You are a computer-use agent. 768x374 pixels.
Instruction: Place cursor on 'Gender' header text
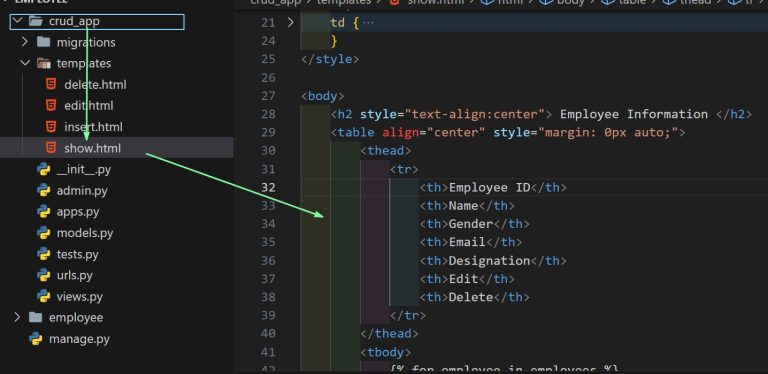coord(471,224)
